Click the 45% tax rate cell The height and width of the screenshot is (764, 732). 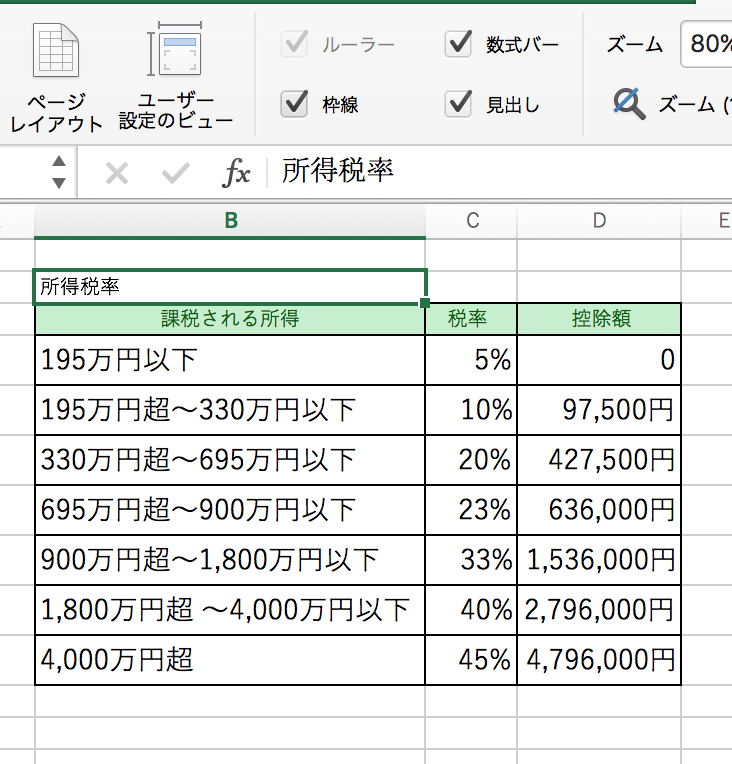pyautogui.click(x=471, y=660)
